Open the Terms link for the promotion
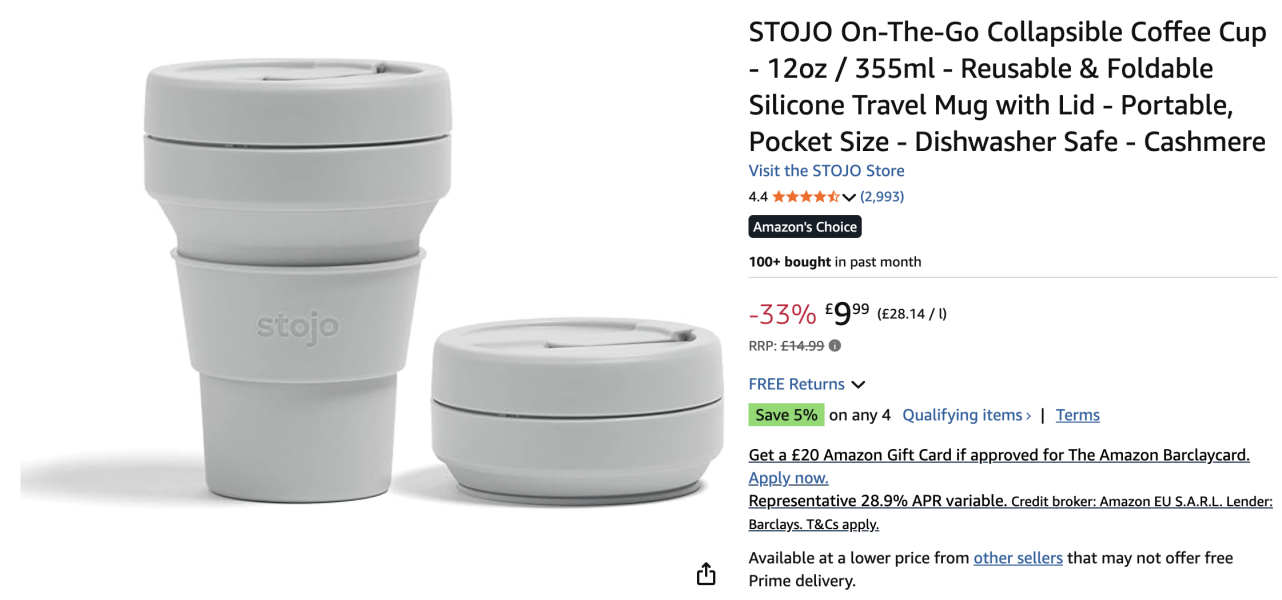The height and width of the screenshot is (600, 1282). 1077,415
